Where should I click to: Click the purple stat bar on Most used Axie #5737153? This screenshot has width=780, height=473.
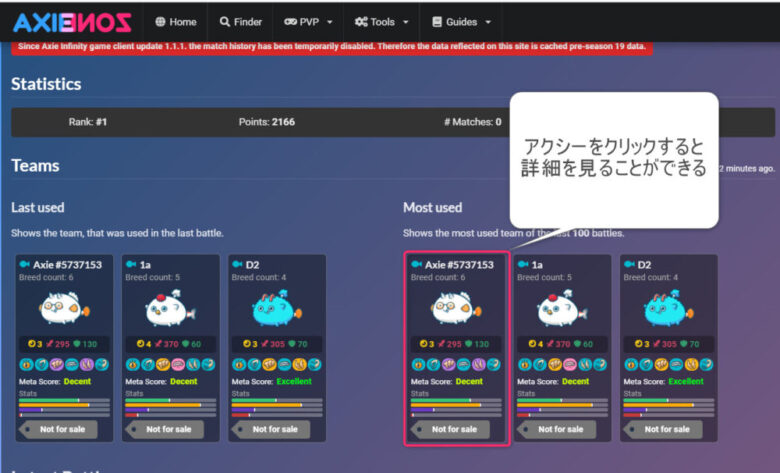coord(456,410)
